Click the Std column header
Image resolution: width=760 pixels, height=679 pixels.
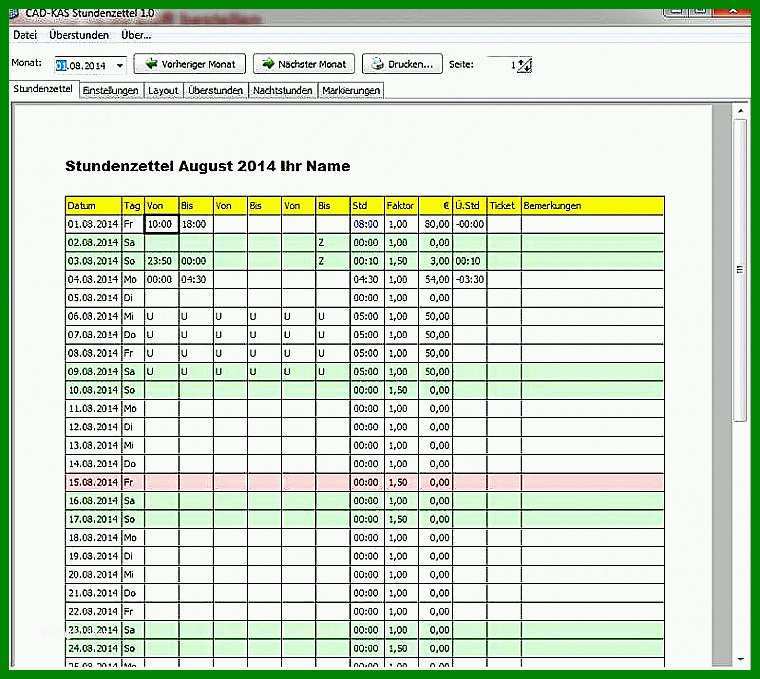367,205
